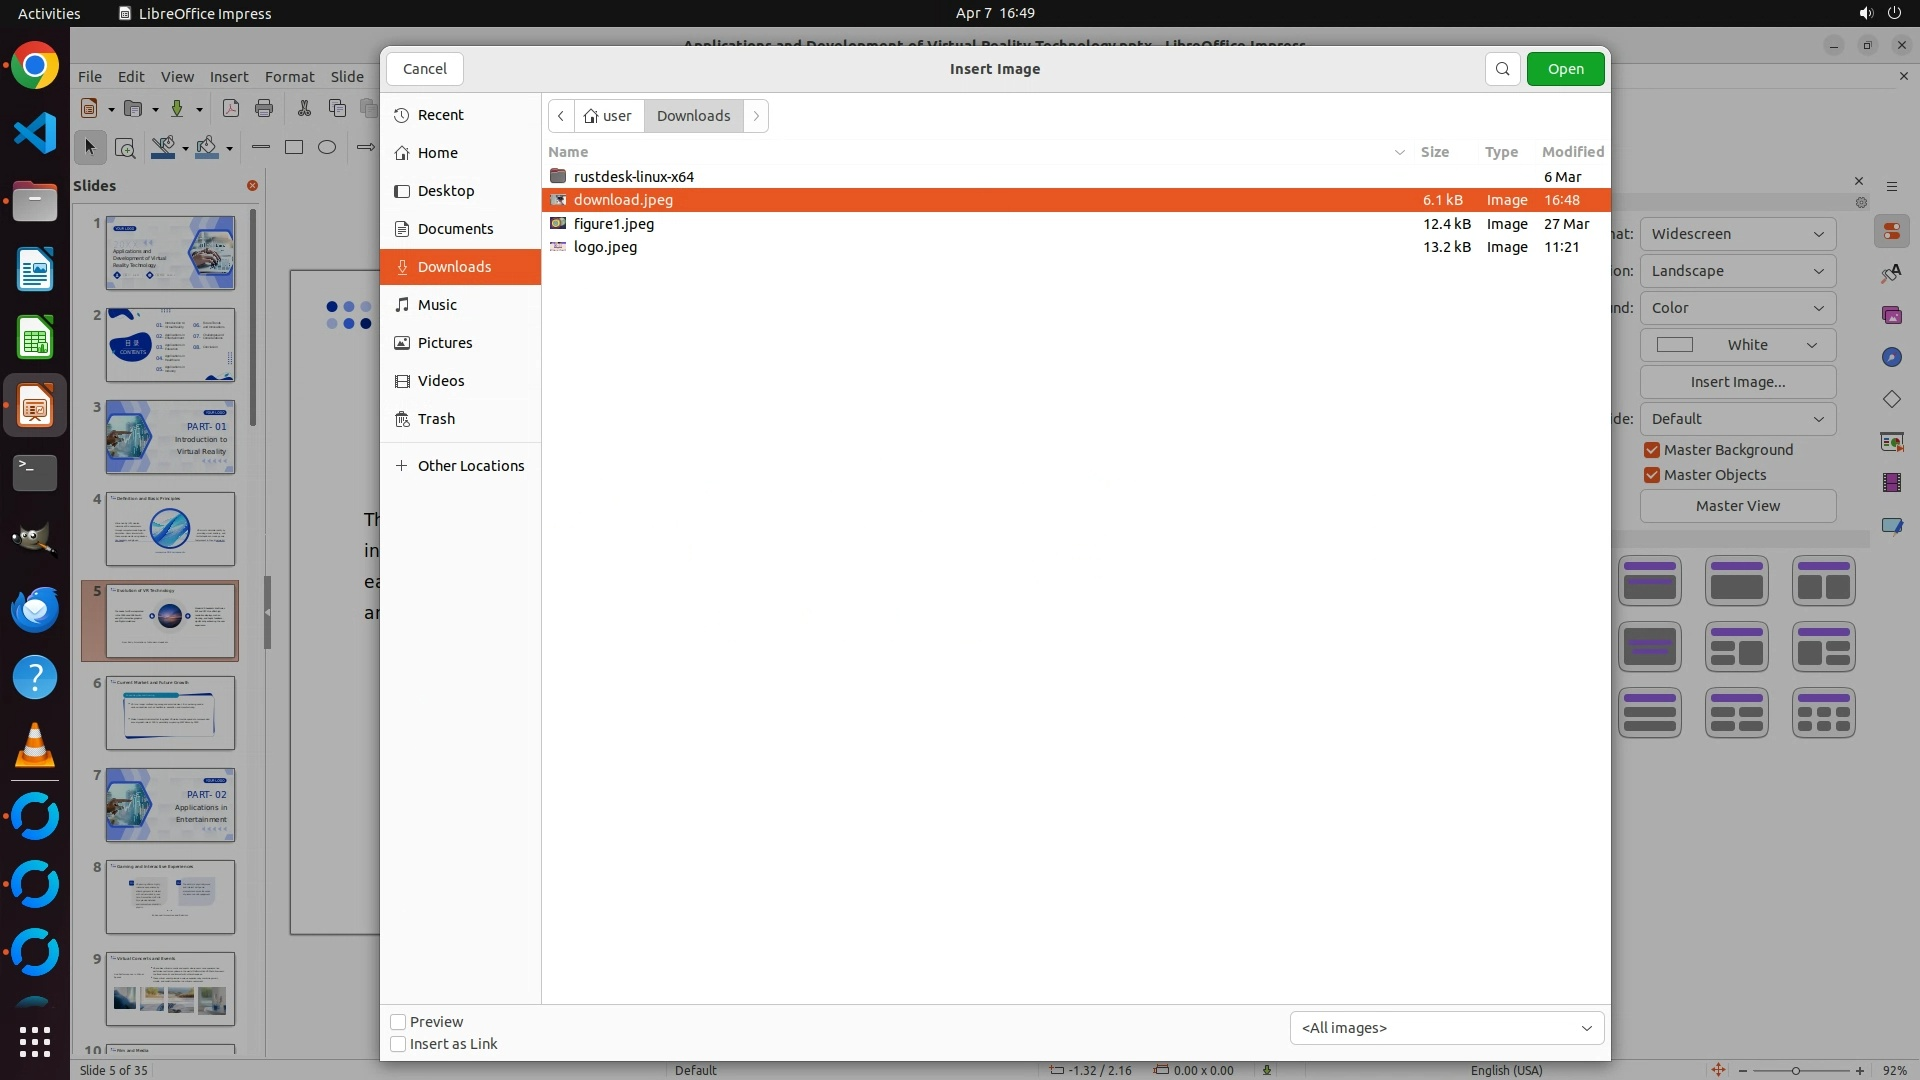Screen dimensions: 1920x1080
Task: Select the file logo.jpeg in the list
Action: 605,247
